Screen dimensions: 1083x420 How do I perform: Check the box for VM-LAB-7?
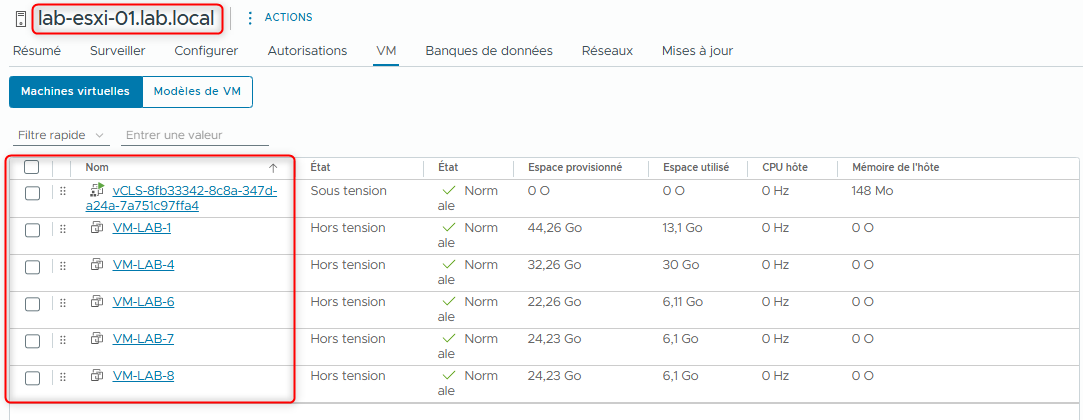[32, 341]
